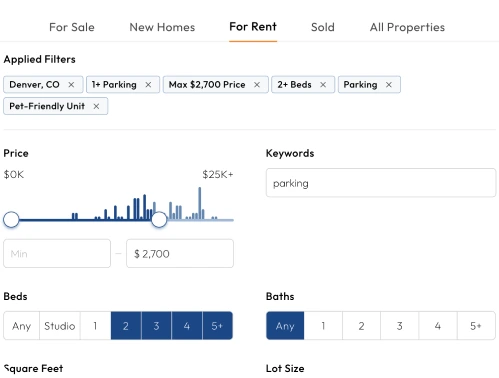Screen dimensions: 499x378
Task: Select 1 bed option
Action: (95, 326)
